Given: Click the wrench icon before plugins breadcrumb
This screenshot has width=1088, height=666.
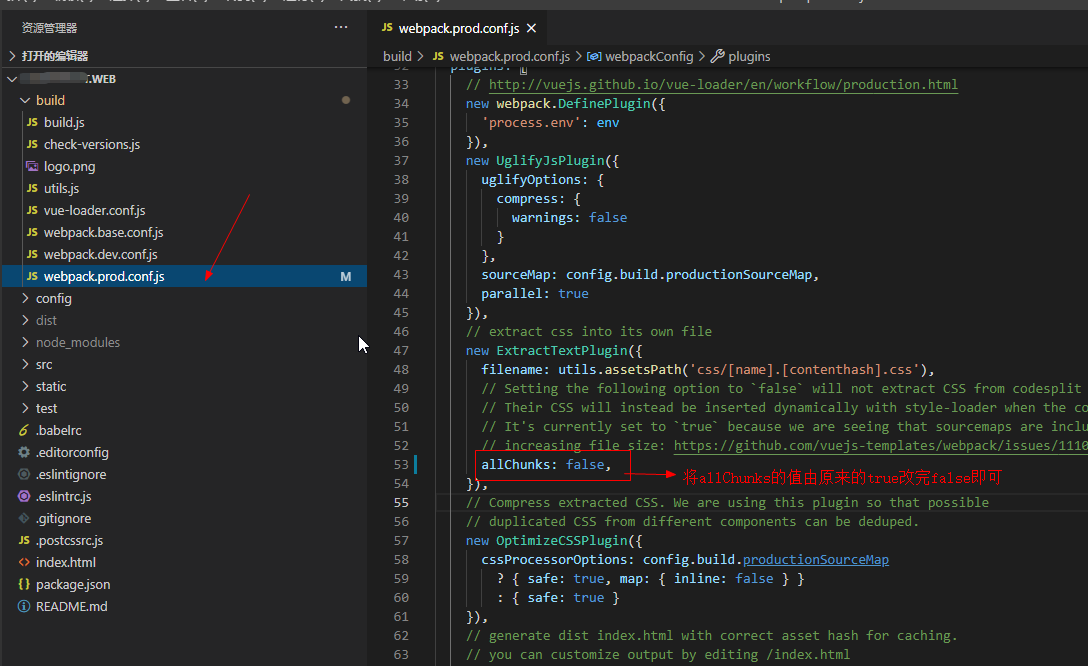Looking at the screenshot, I should [x=718, y=56].
